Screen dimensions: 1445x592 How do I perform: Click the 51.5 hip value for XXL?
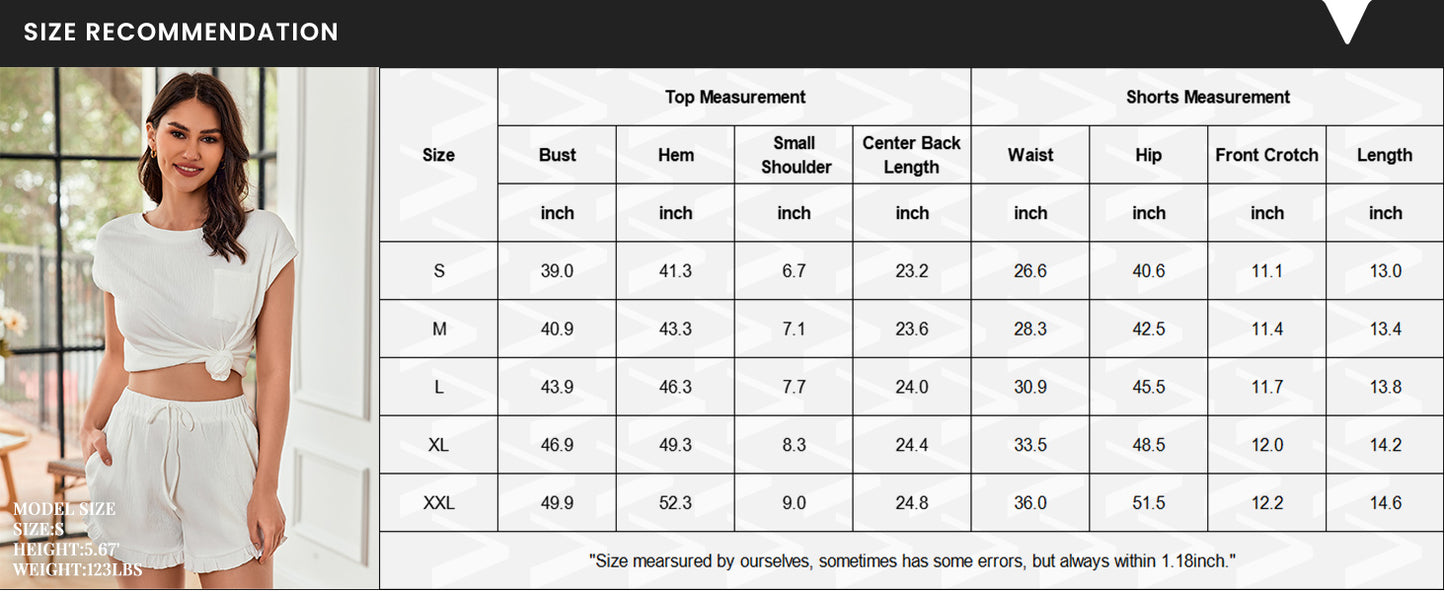click(x=1149, y=503)
